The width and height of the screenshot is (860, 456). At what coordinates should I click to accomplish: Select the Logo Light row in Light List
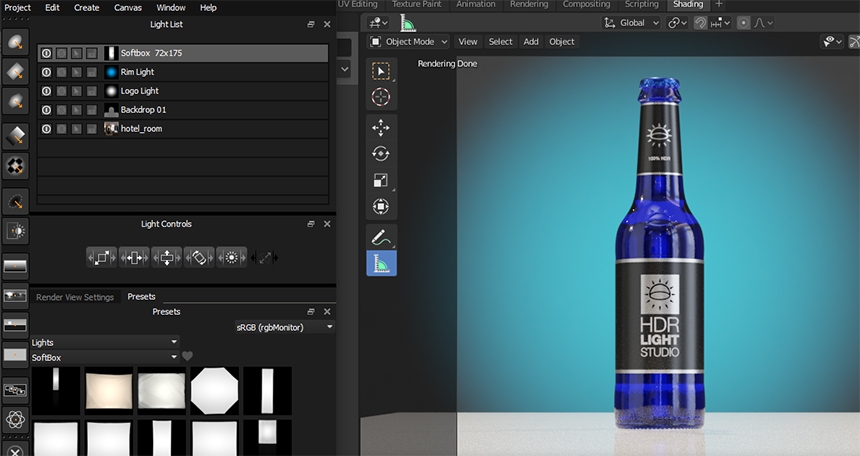click(x=183, y=91)
